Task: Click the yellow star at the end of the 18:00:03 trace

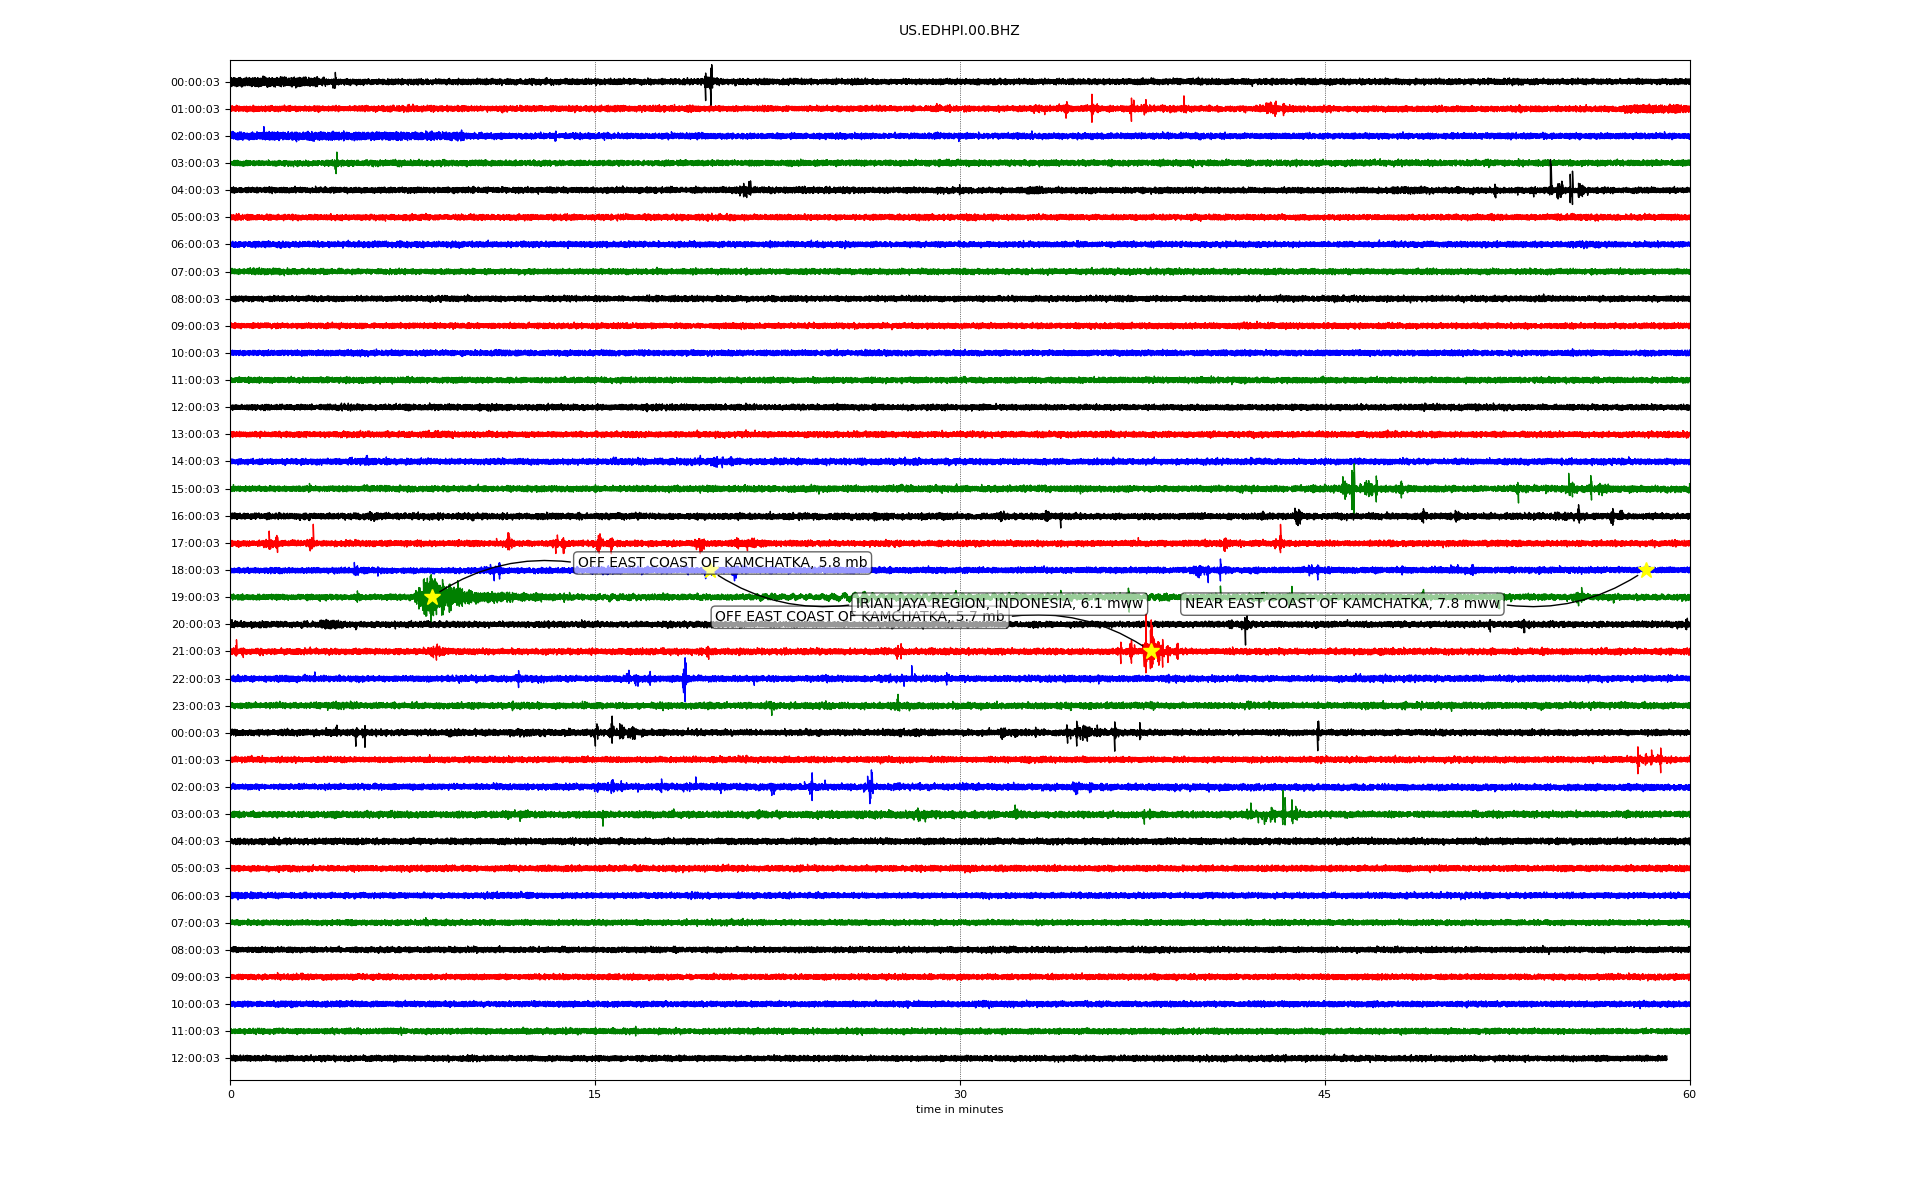Action: click(x=1645, y=570)
